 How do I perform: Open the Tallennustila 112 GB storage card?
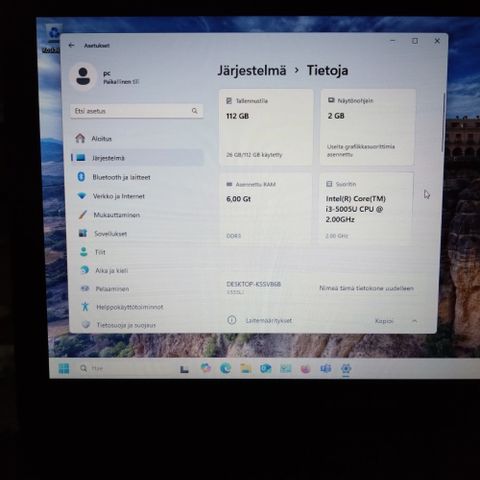click(x=266, y=127)
